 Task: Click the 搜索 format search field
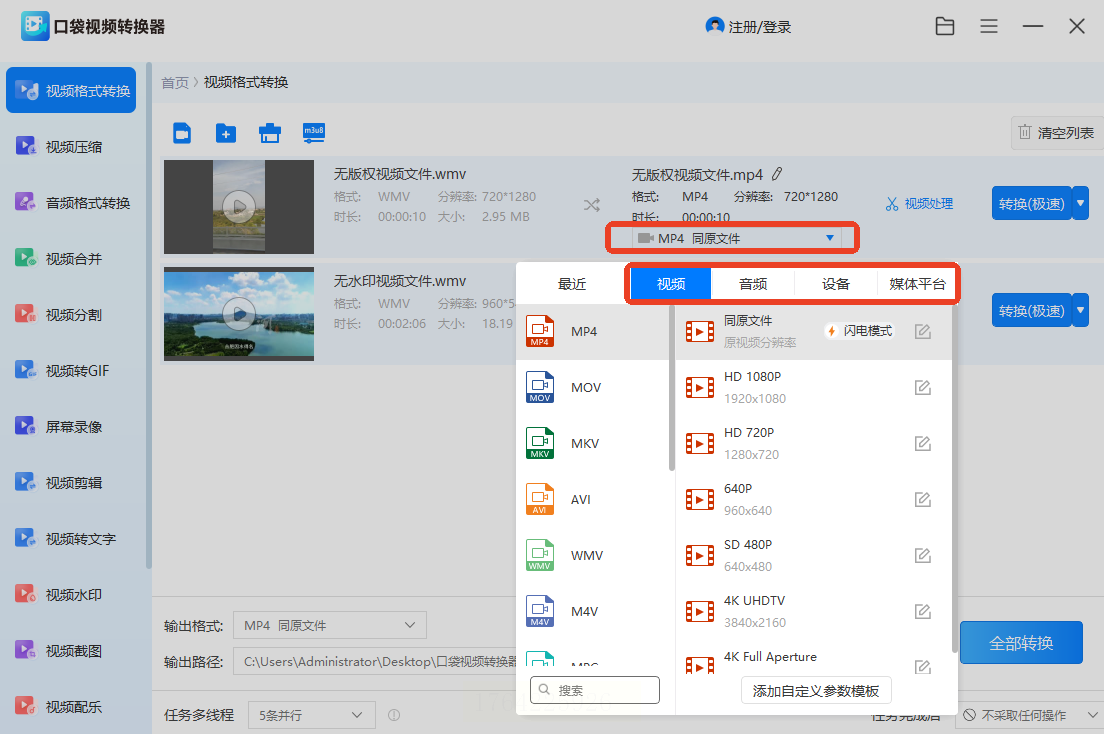point(595,690)
